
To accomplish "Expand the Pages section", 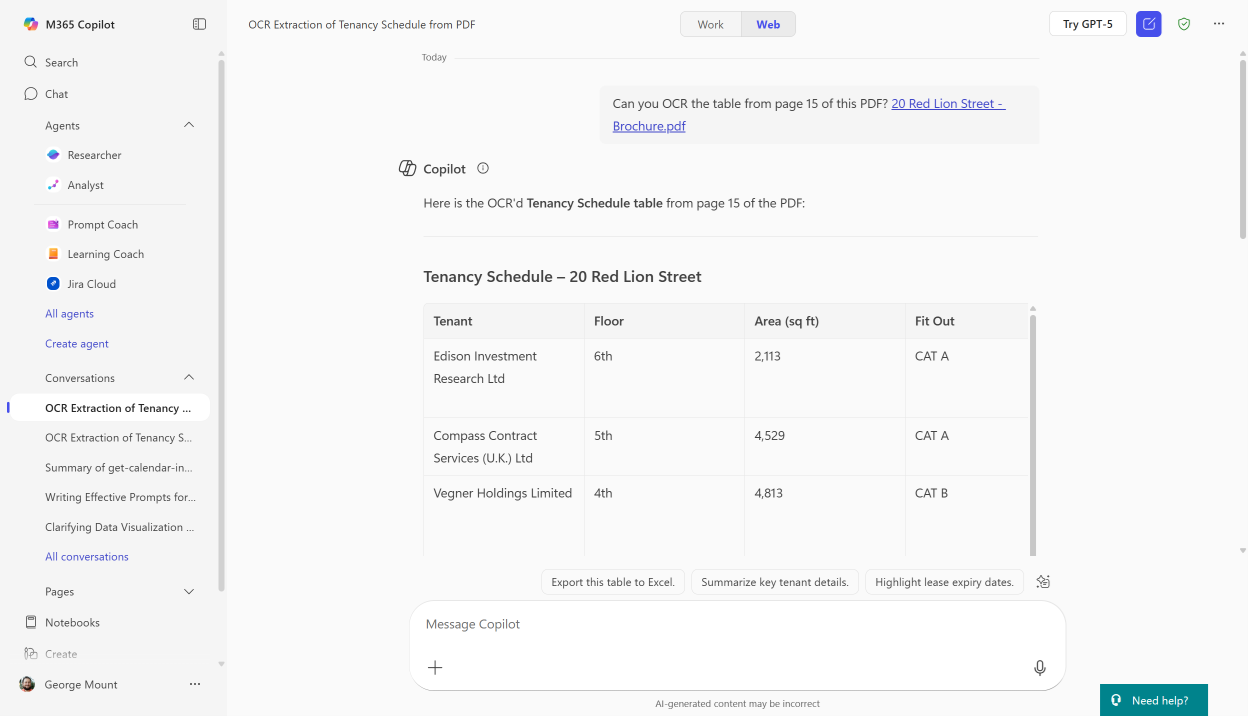I will click(189, 592).
